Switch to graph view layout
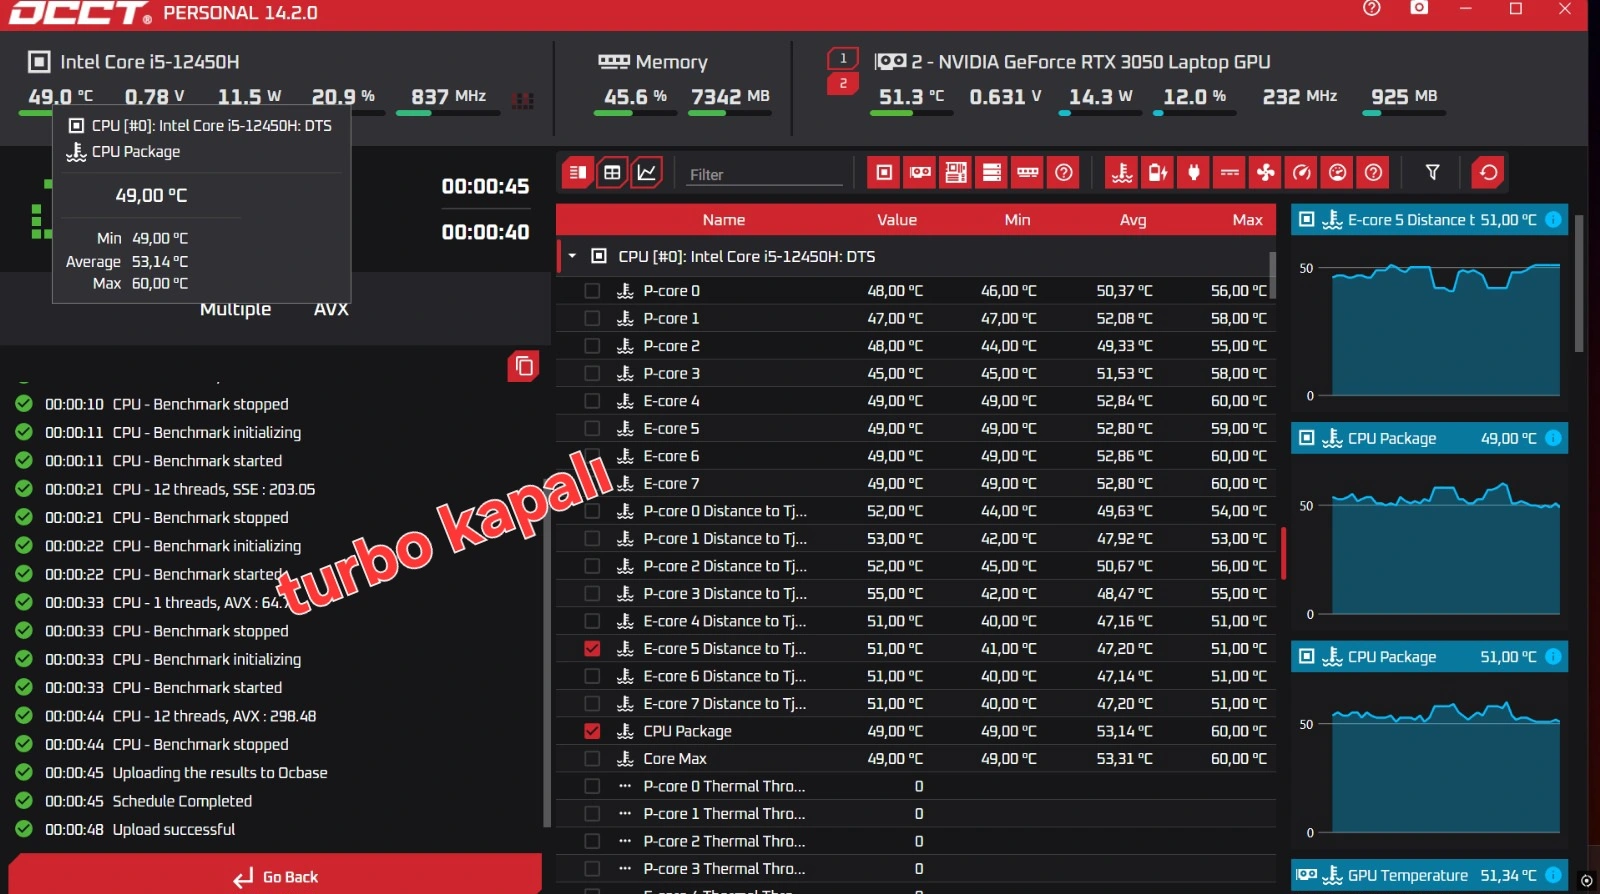Image resolution: width=1600 pixels, height=894 pixels. (x=646, y=173)
